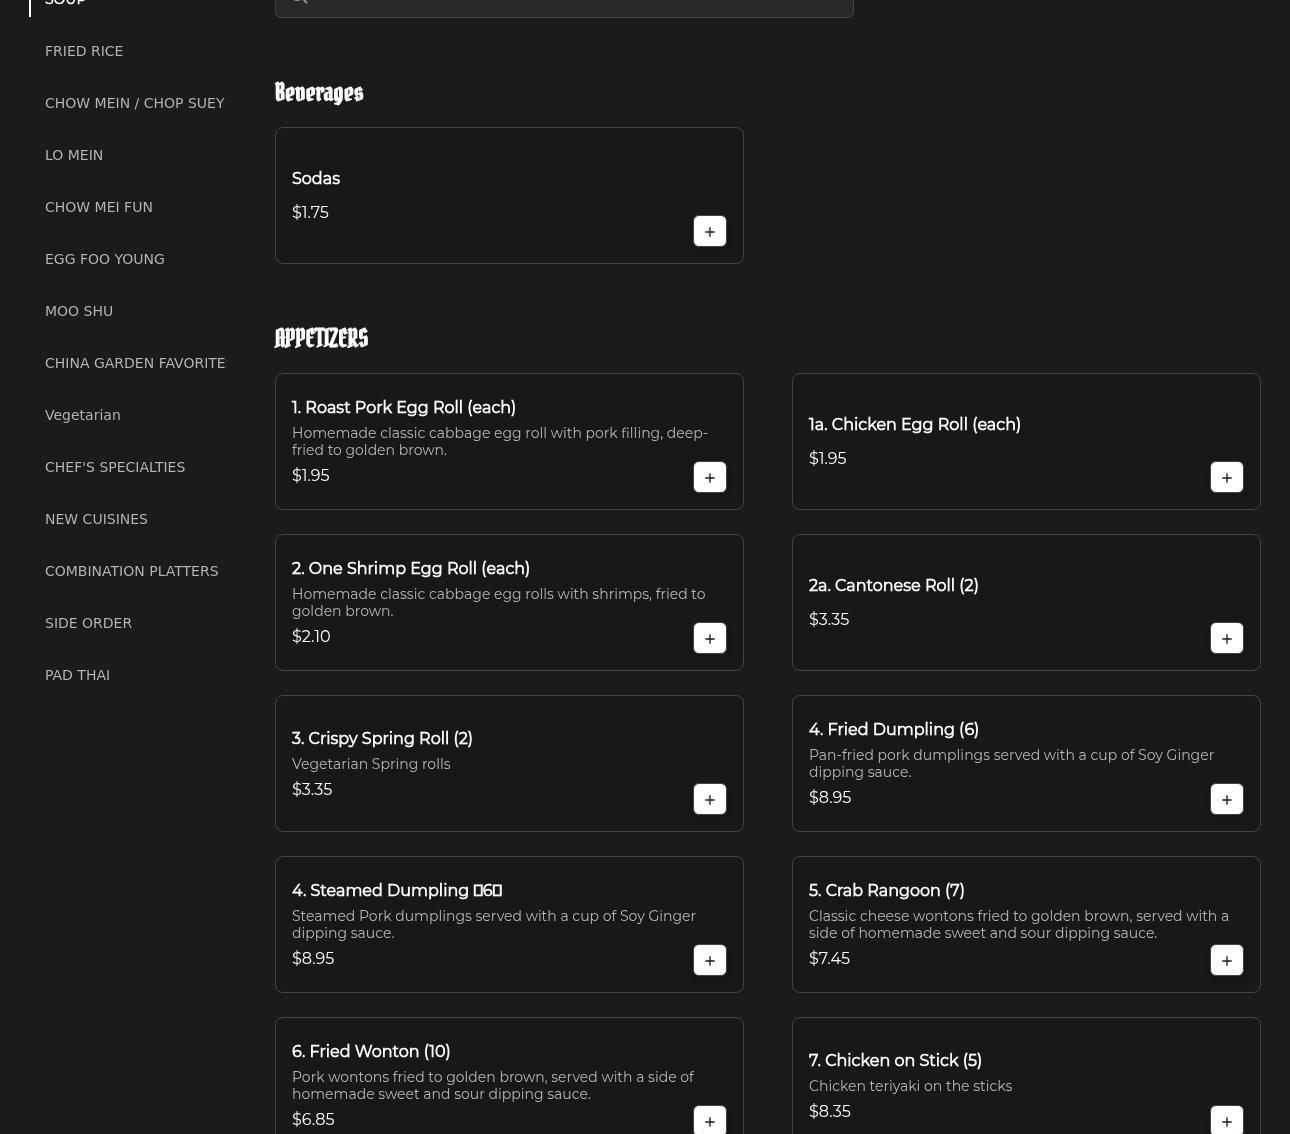The image size is (1290, 1134).
Task: Add Chicken on Stick to cart
Action: [x=1226, y=1120]
